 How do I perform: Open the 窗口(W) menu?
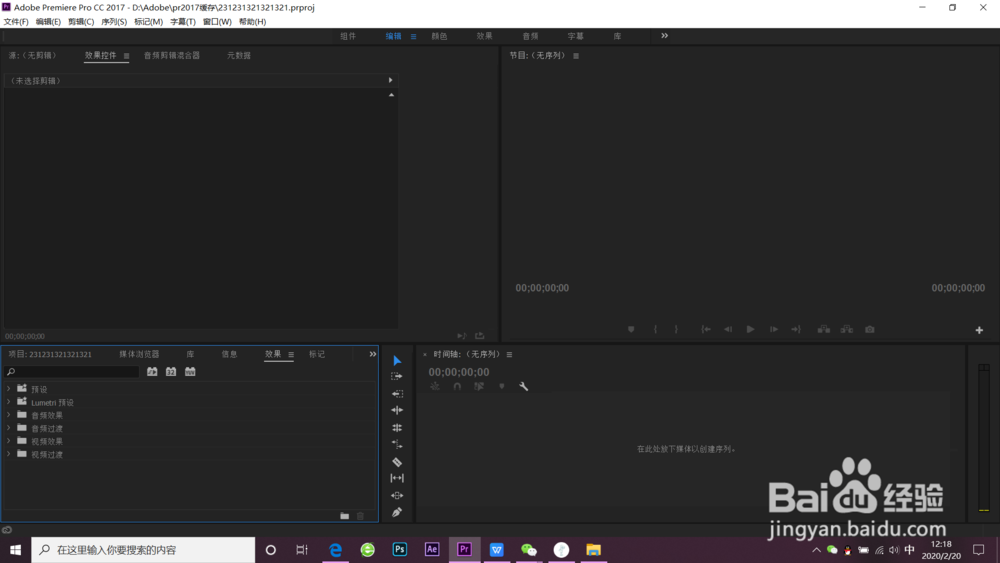pos(217,22)
